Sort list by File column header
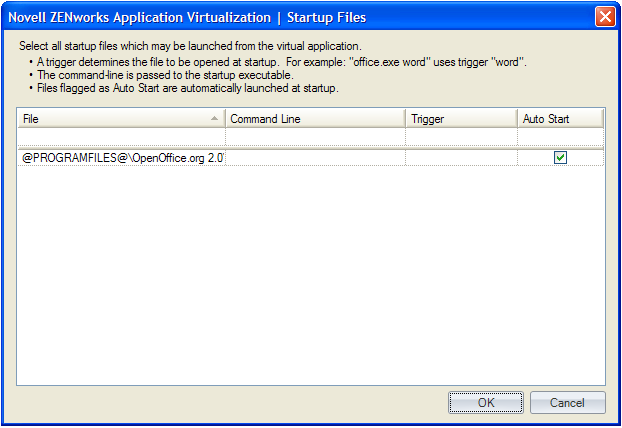Screen dimensions: 622x428 click(110, 119)
